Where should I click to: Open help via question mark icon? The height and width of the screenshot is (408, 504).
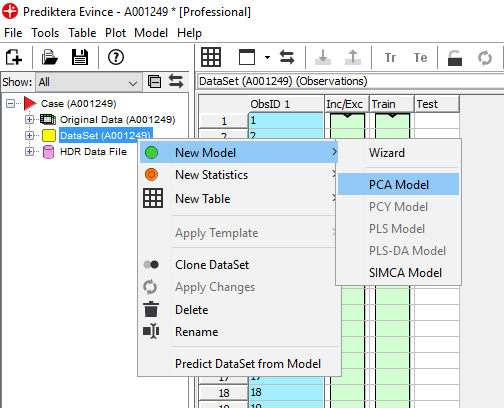(x=116, y=57)
